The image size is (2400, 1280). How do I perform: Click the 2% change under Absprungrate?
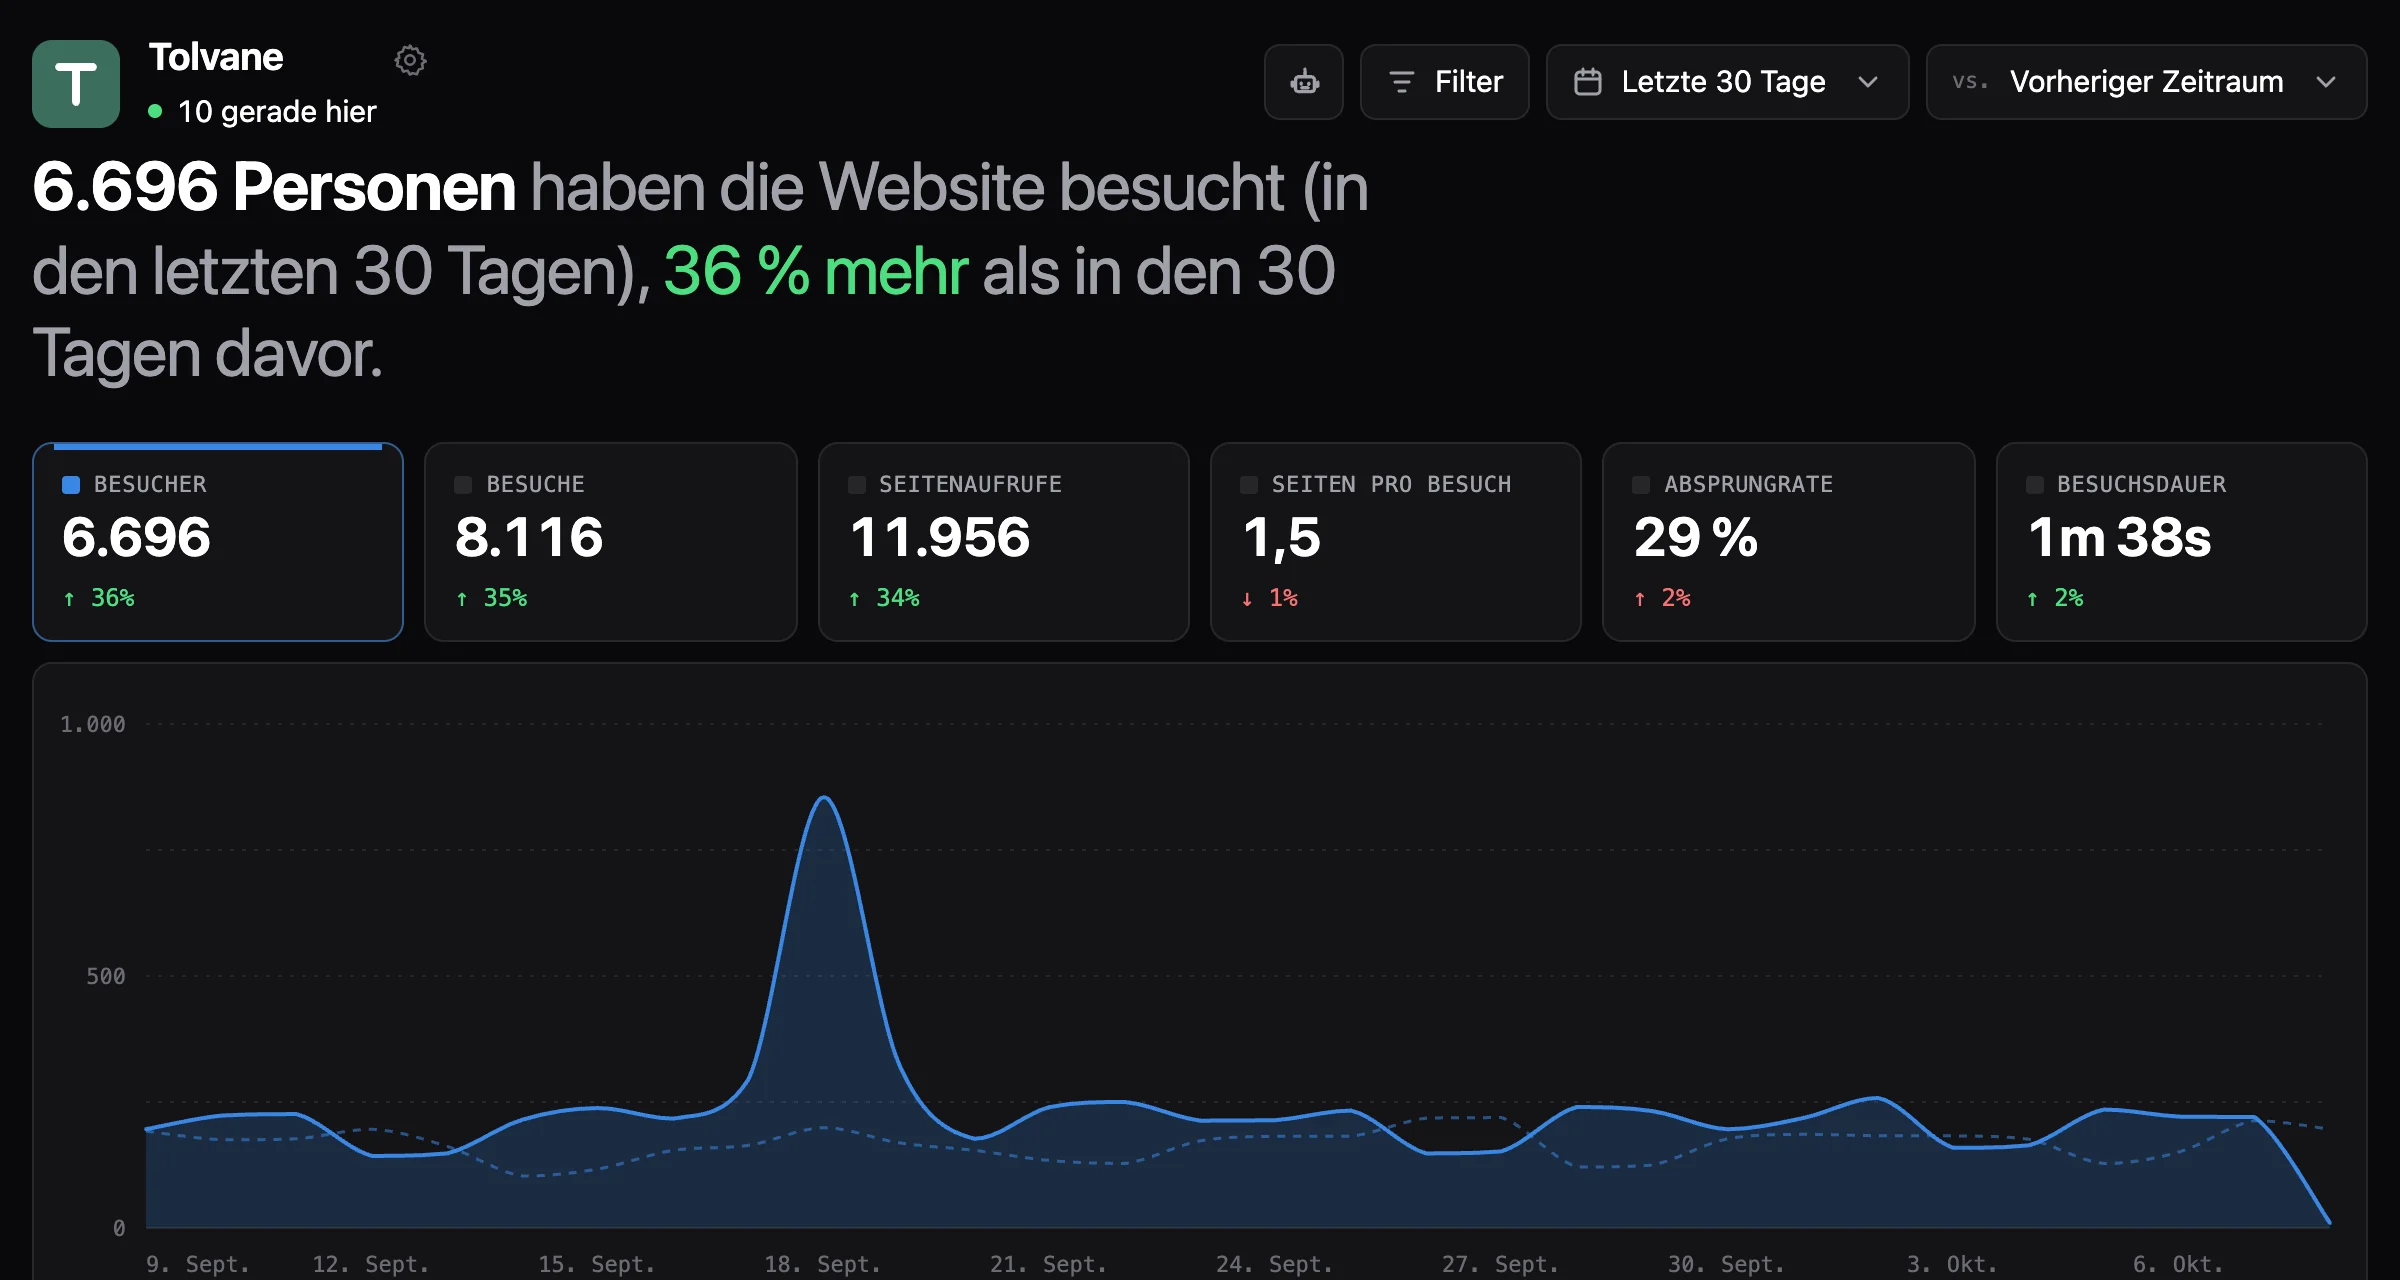(x=1662, y=598)
